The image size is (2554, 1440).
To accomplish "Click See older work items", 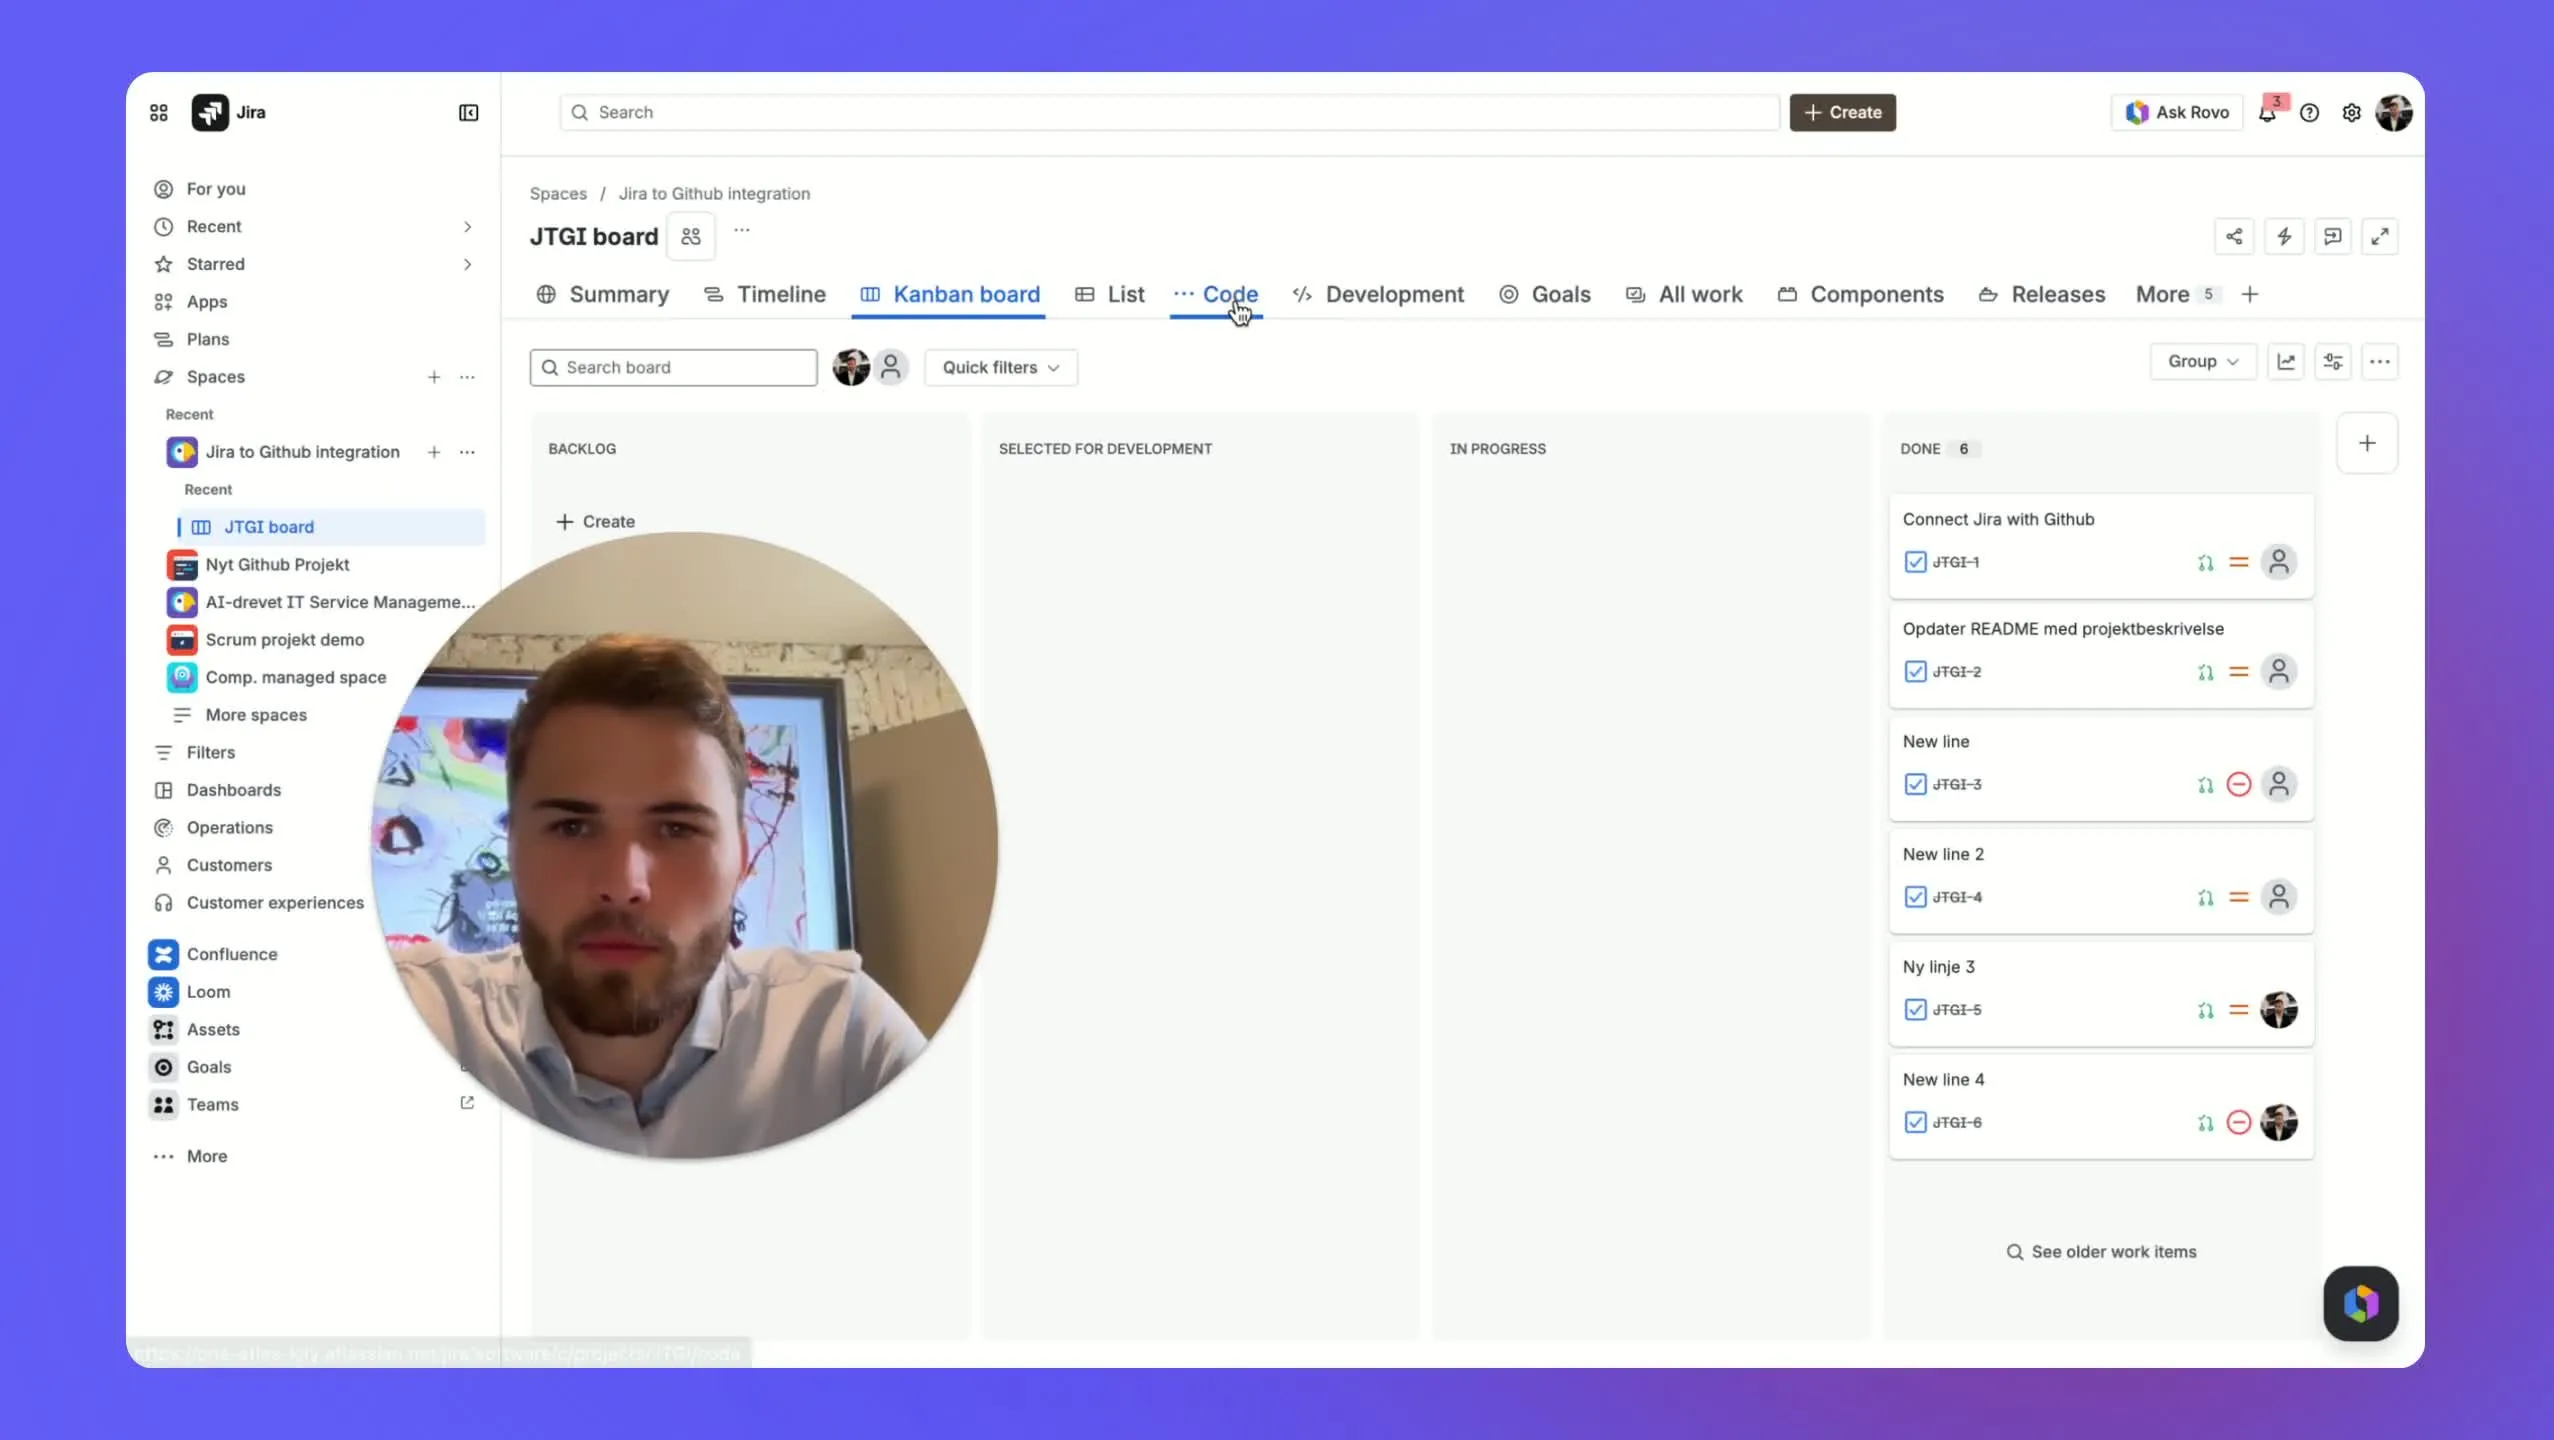I will 2101,1252.
